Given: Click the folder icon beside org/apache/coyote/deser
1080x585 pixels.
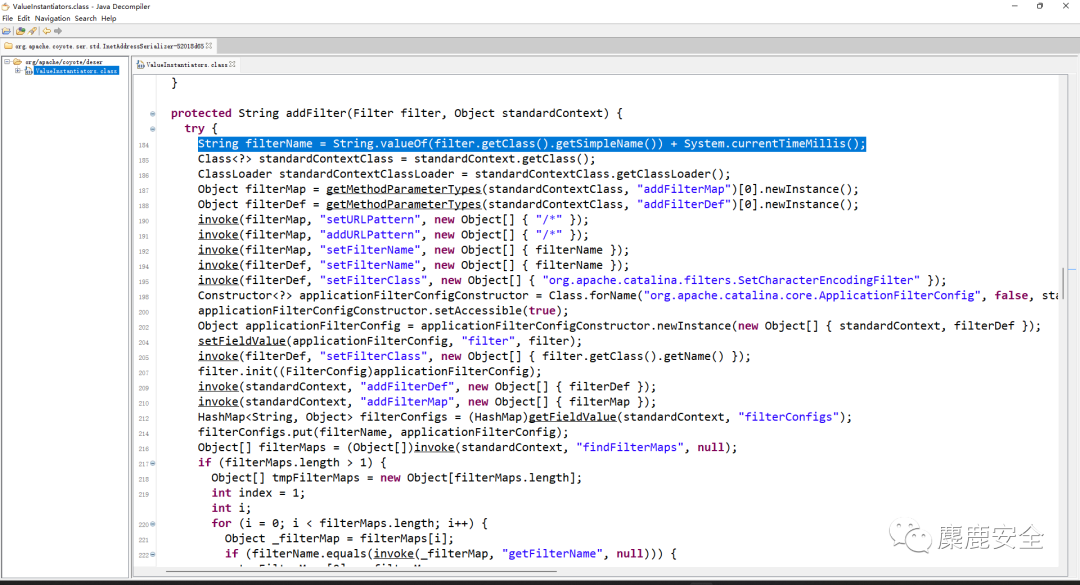Looking at the screenshot, I should 17,62.
